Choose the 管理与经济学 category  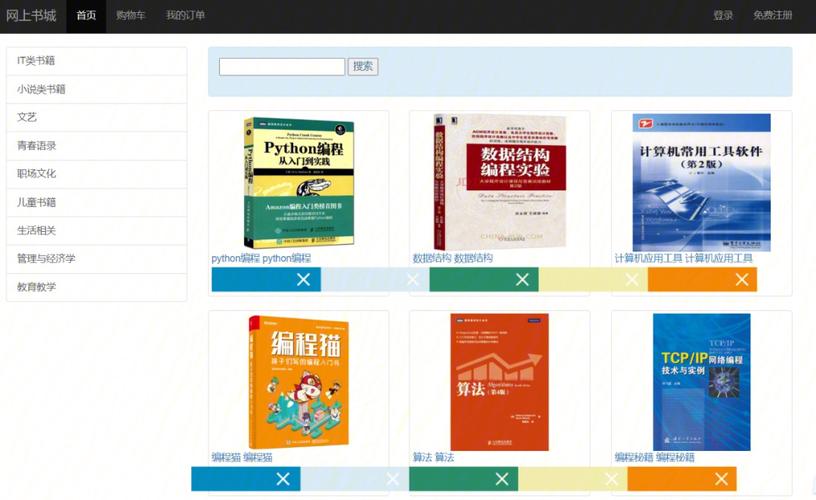click(x=96, y=259)
